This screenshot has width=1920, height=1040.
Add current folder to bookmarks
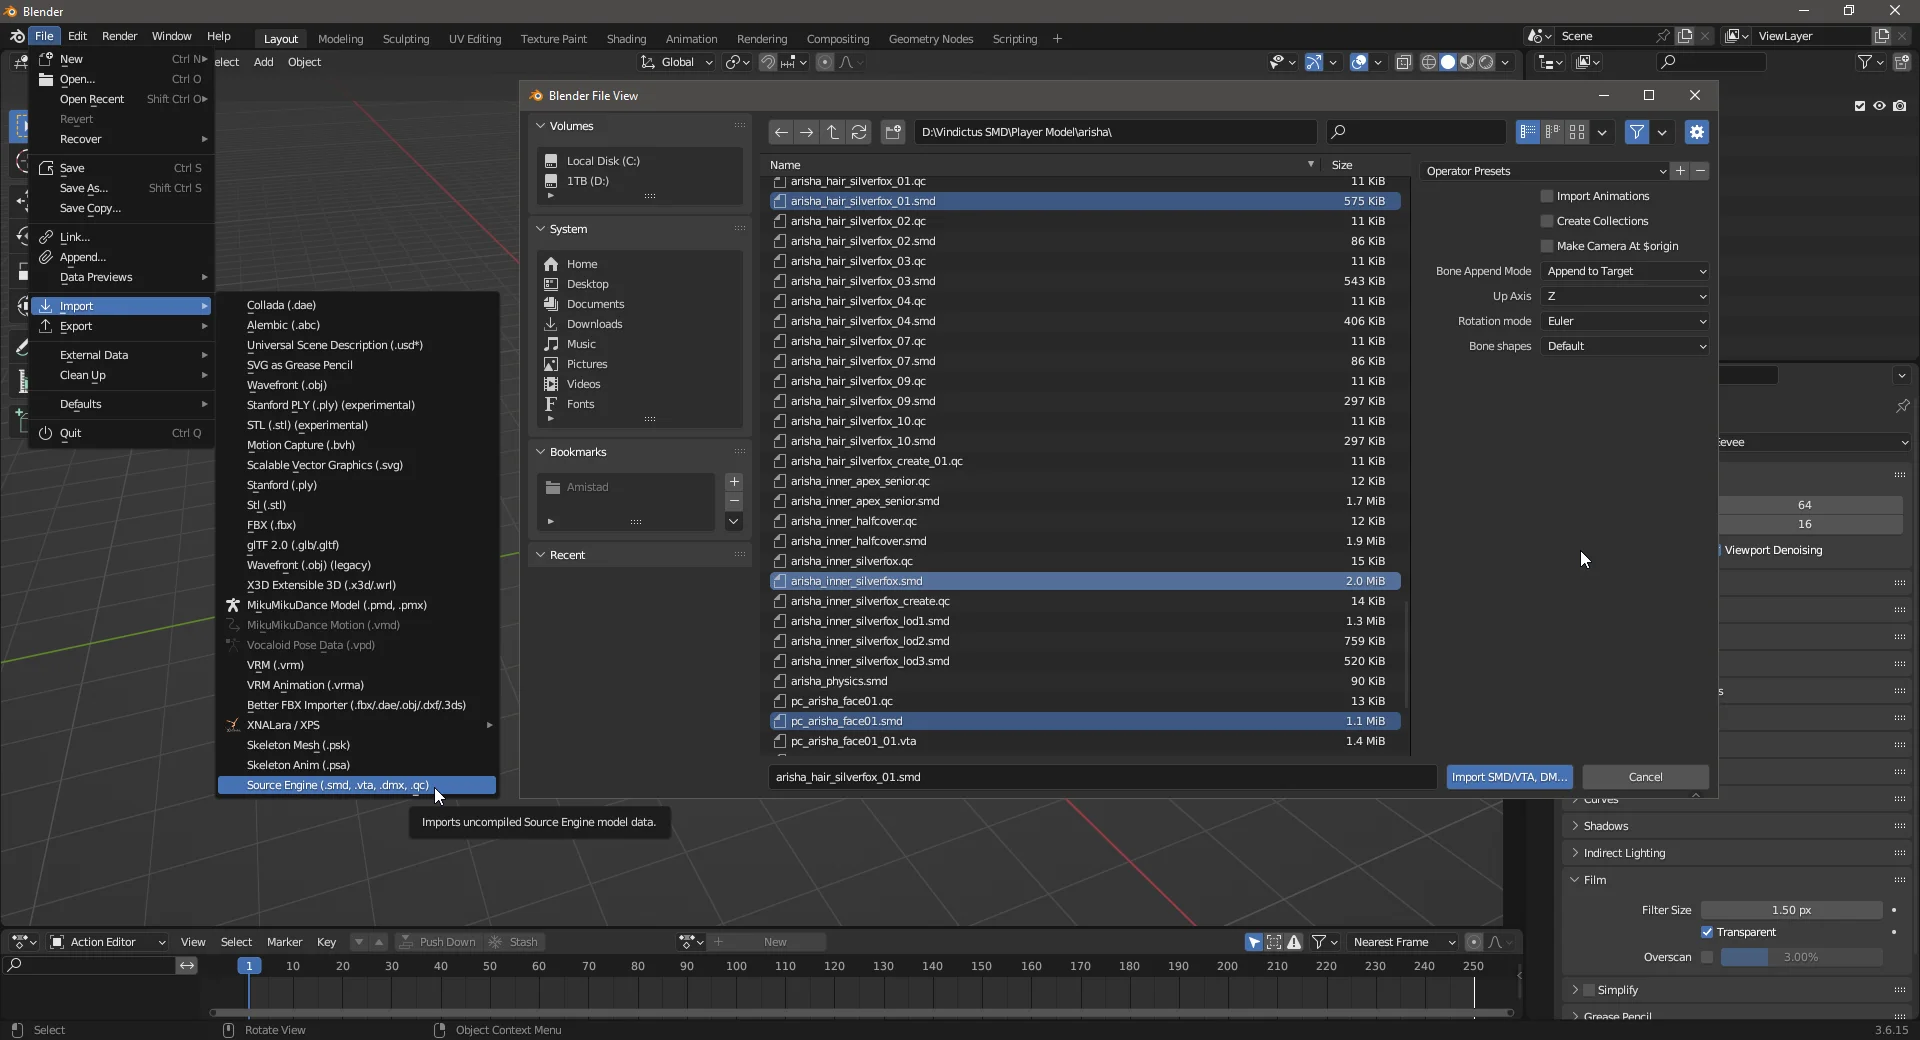[734, 482]
